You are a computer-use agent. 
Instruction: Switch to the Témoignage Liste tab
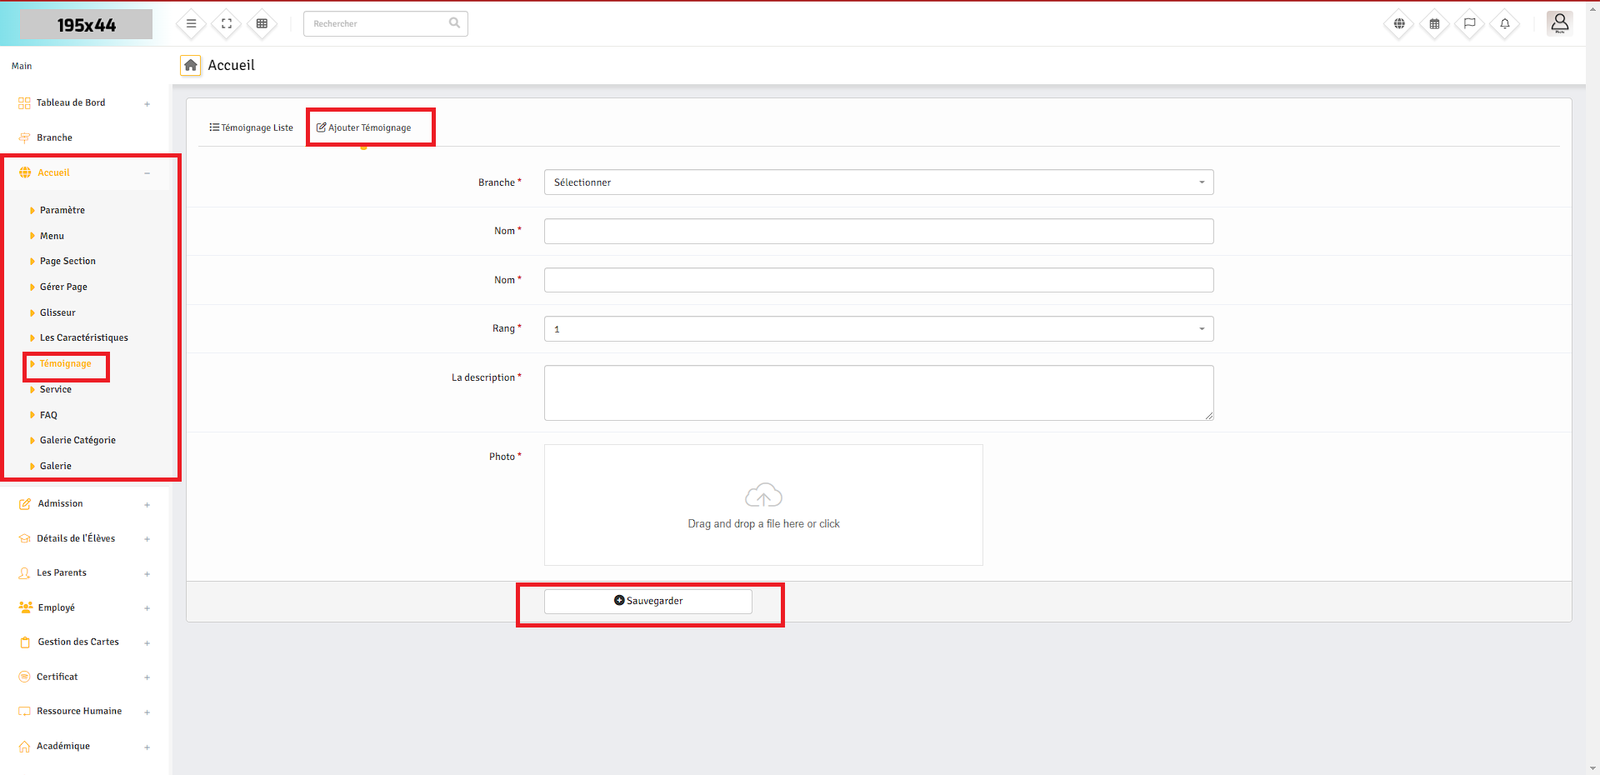[x=251, y=128]
